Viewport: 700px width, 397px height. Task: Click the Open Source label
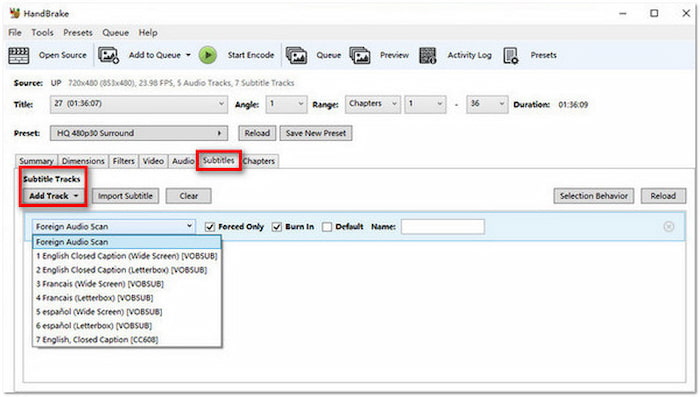point(62,55)
